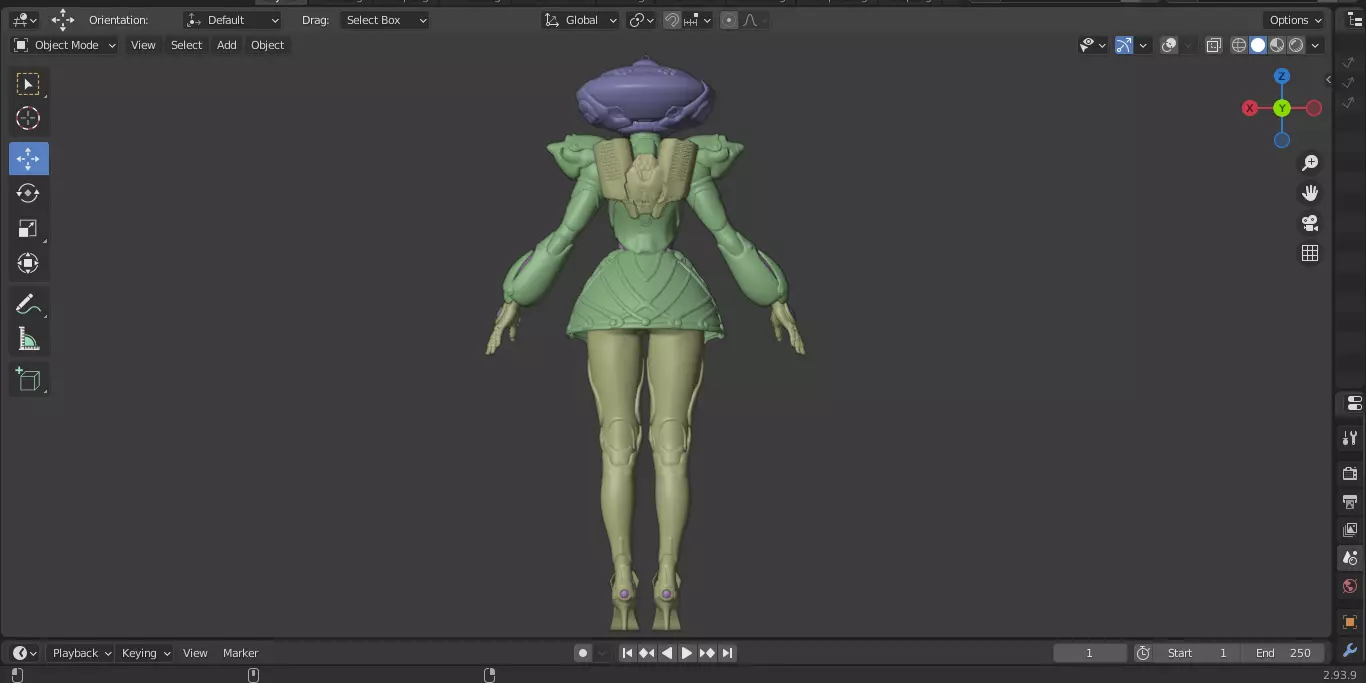Image resolution: width=1366 pixels, height=683 pixels.
Task: Select the Annotate pencil tool
Action: click(28, 305)
